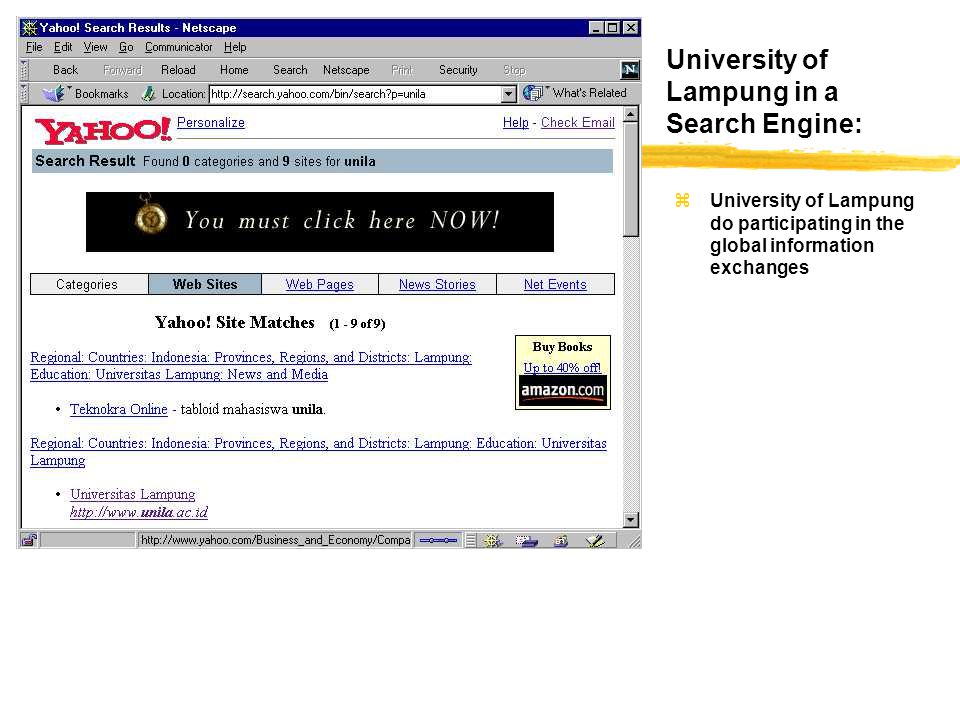
Task: Click the Stop toolbar button
Action: [x=514, y=70]
